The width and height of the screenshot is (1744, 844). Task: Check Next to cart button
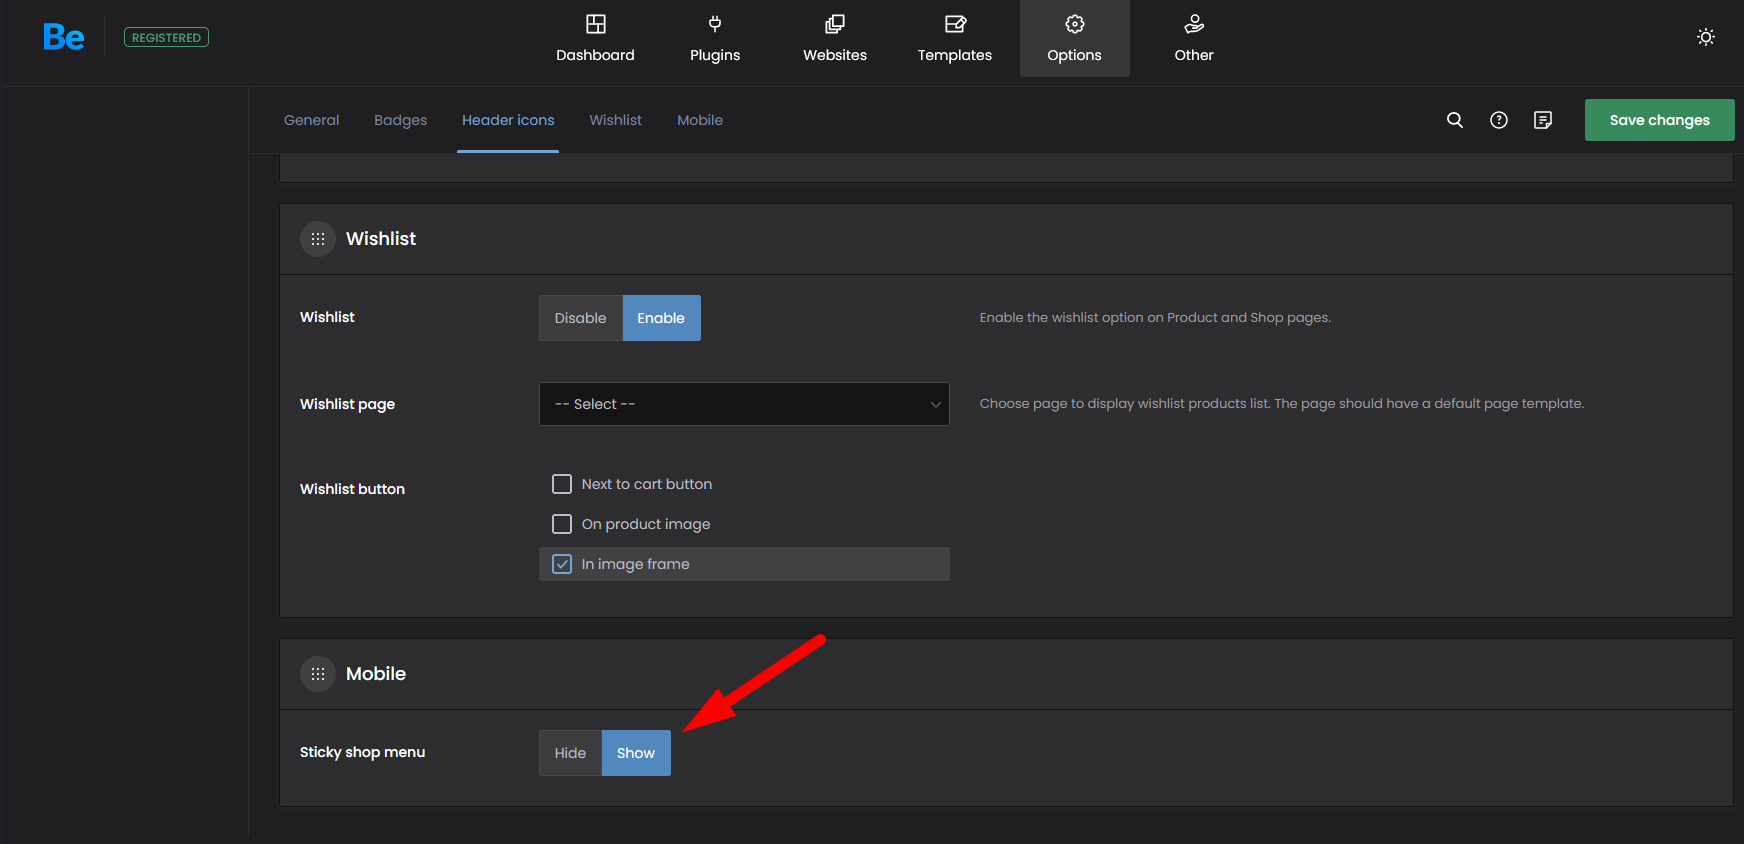coord(562,484)
